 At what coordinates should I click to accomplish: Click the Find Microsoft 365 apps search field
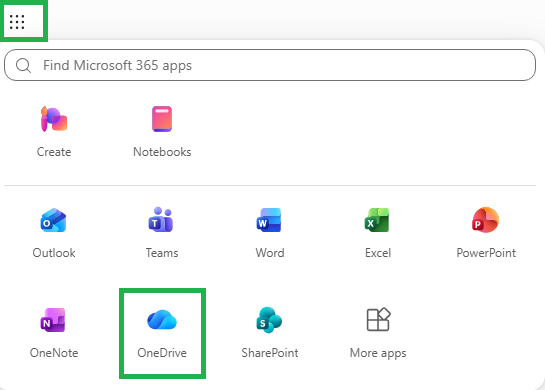click(270, 65)
